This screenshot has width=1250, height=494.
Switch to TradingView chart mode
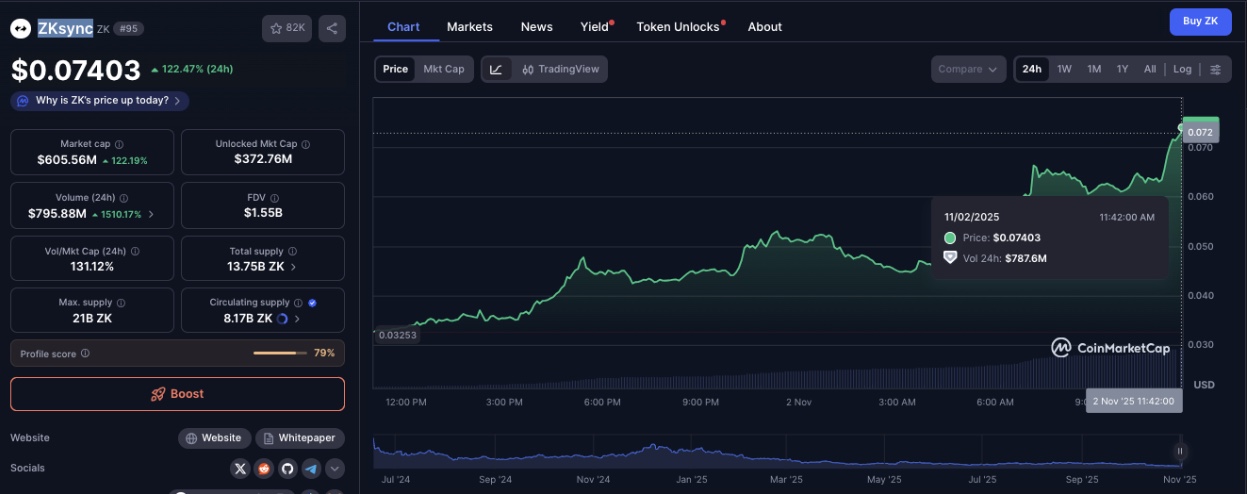[559, 69]
